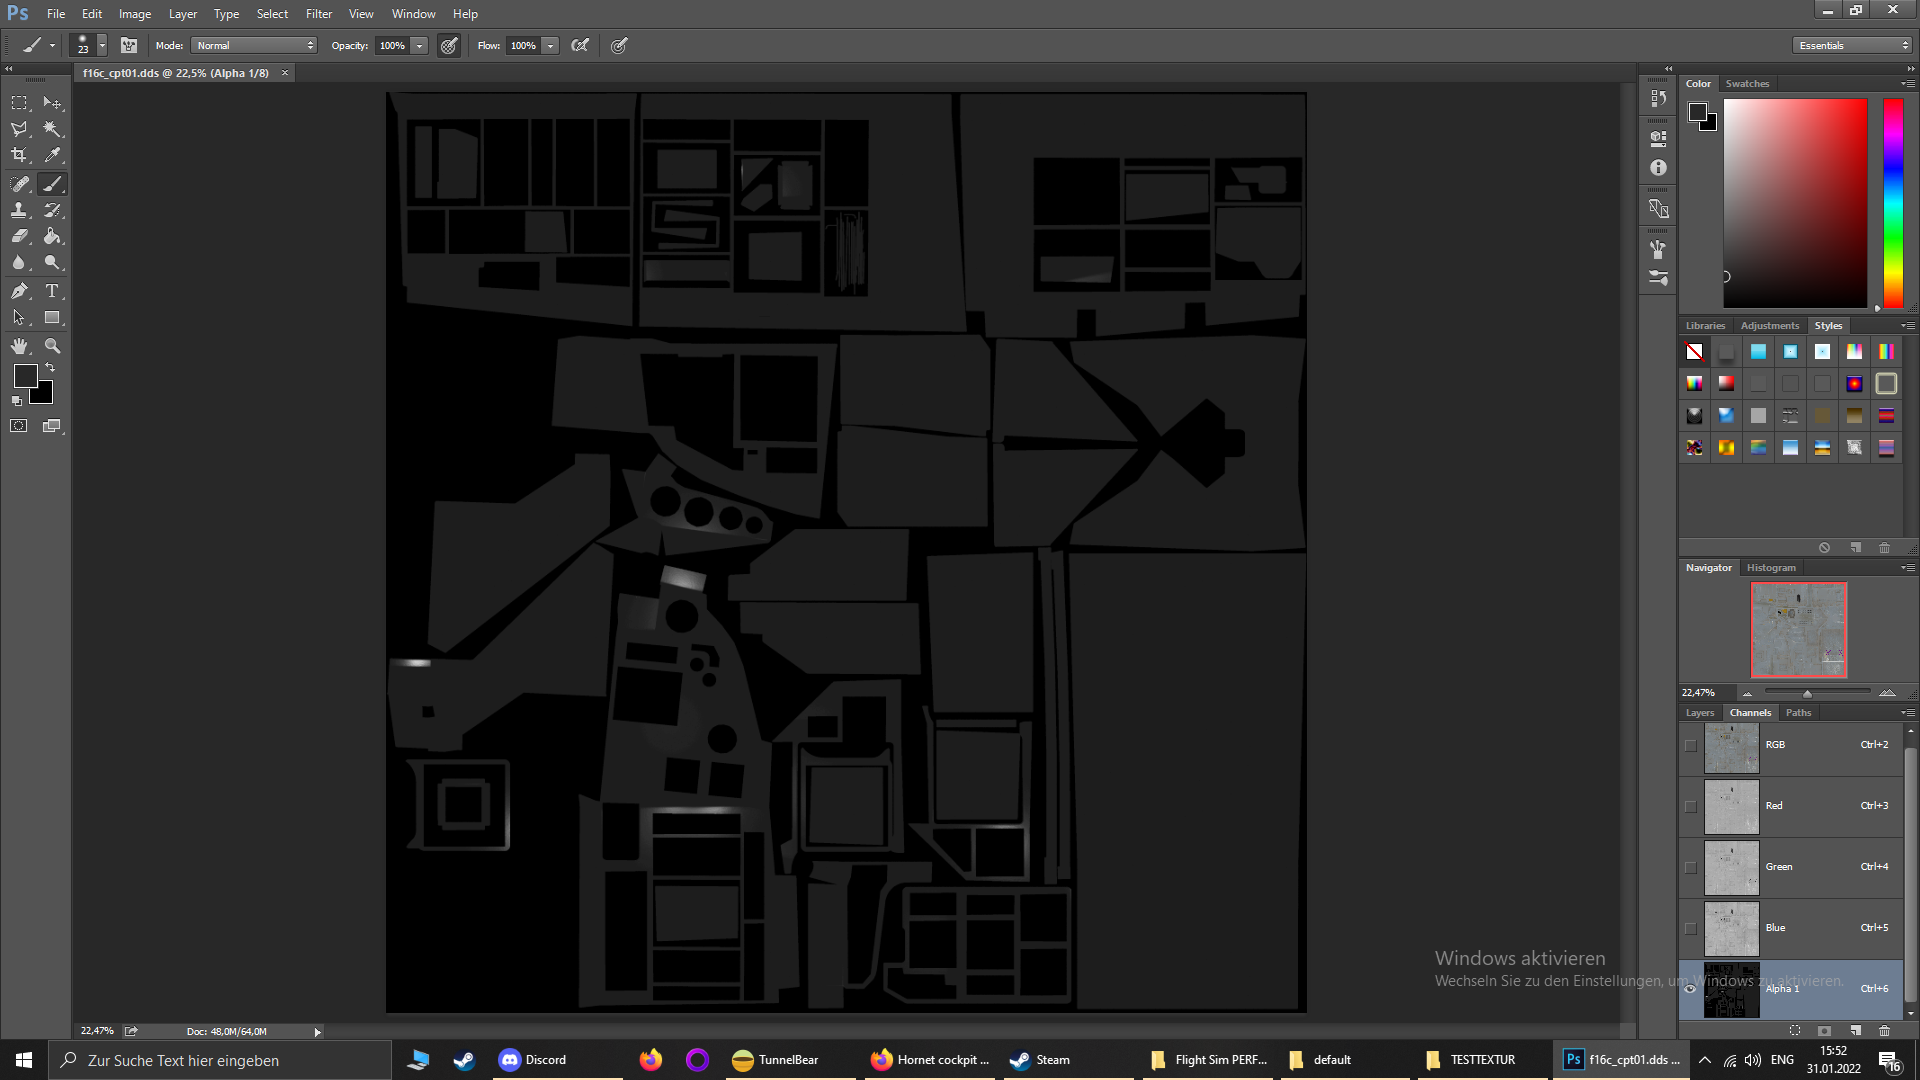The width and height of the screenshot is (1920, 1080).
Task: Select the Dodge tool
Action: tap(52, 262)
